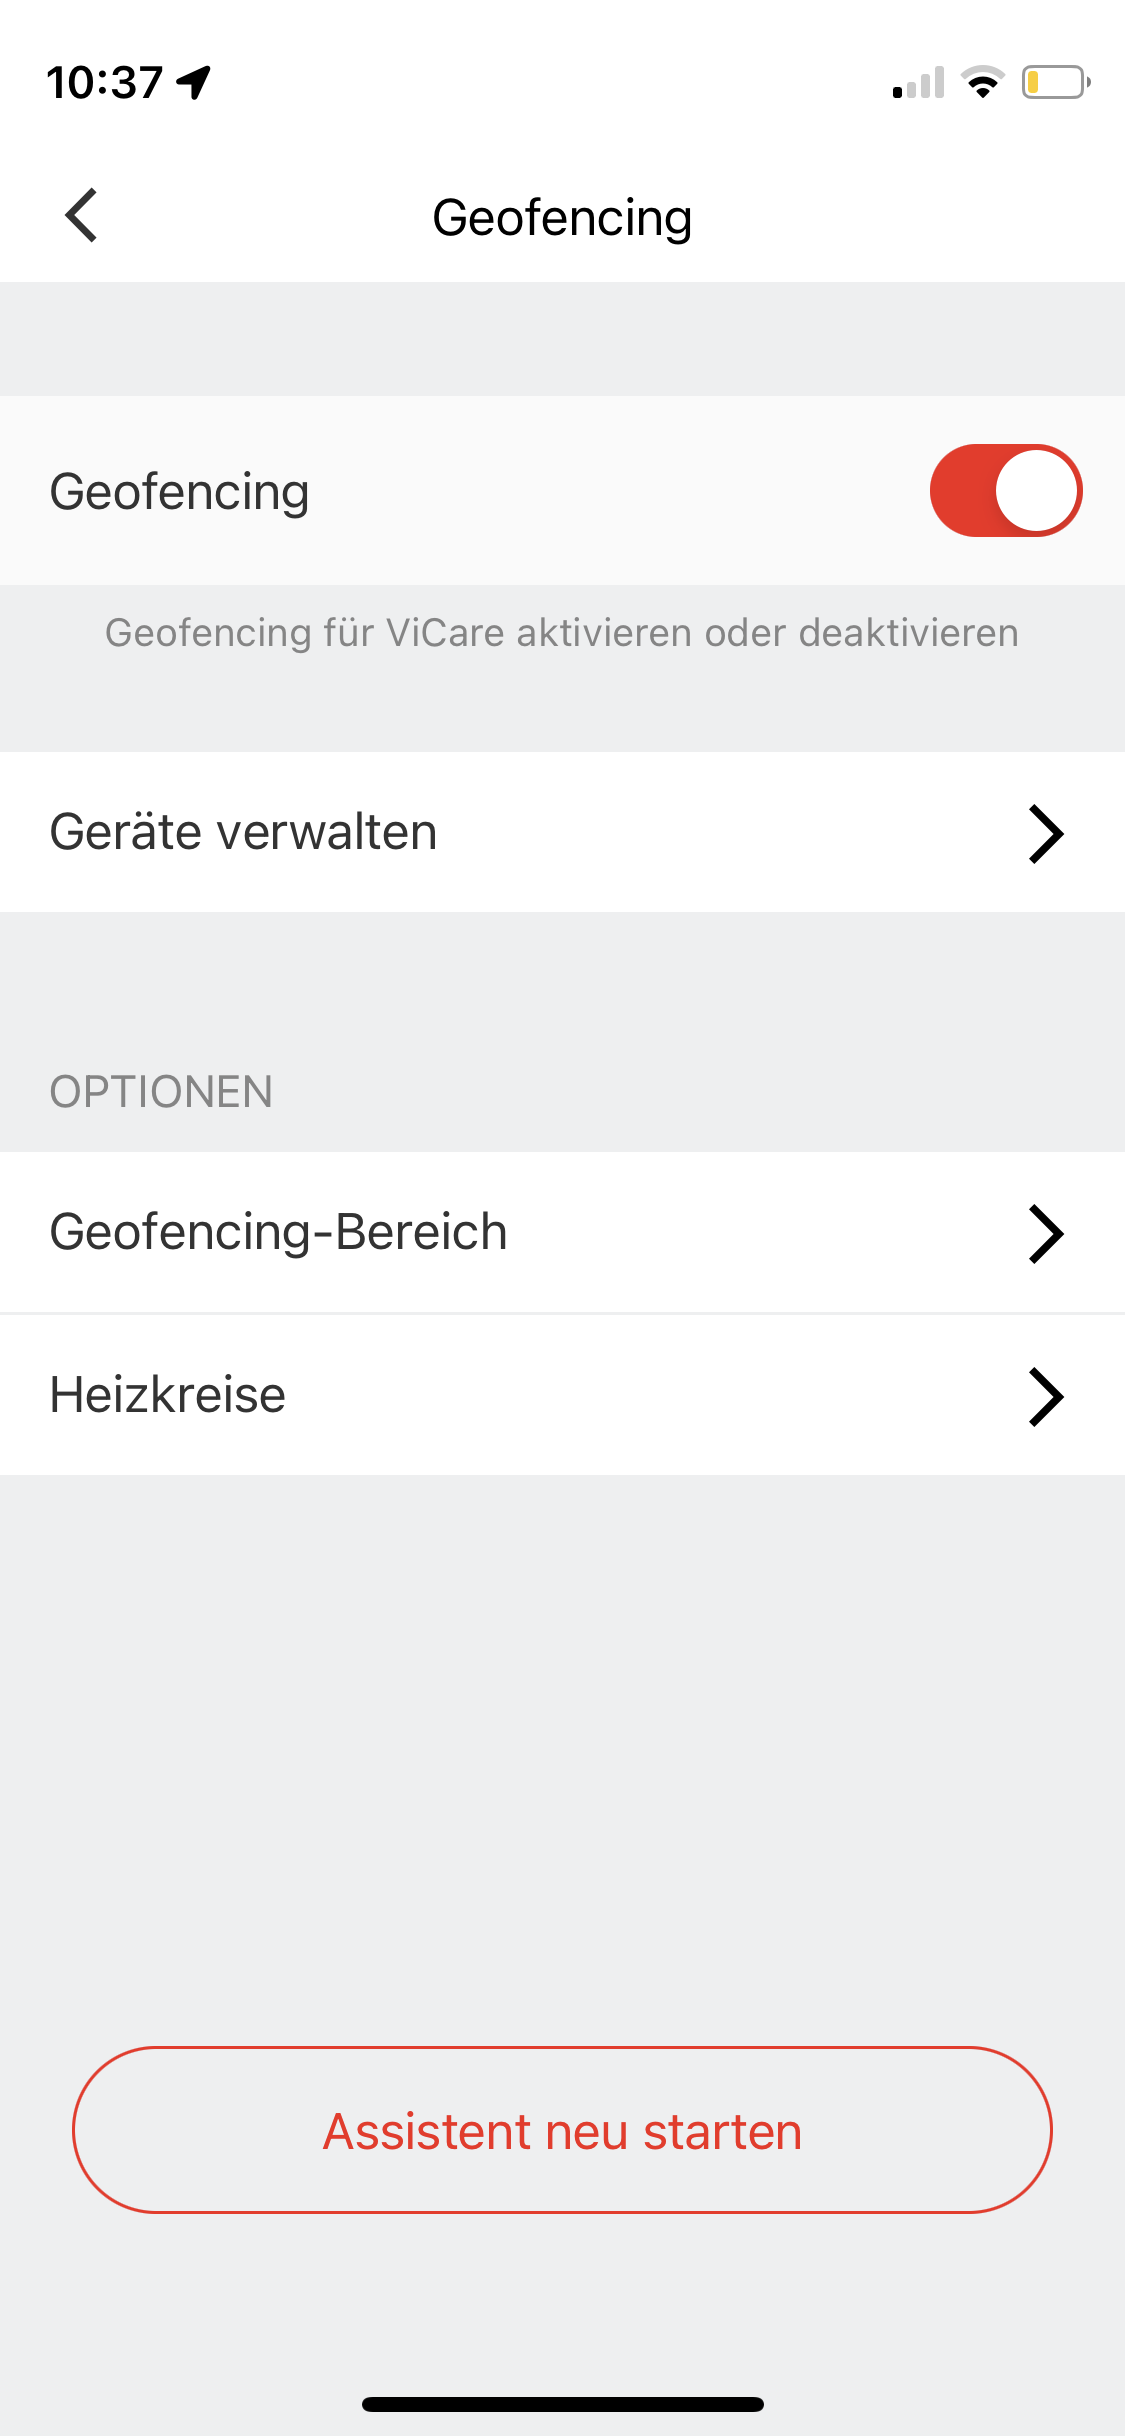Click the Assistent neu starten button
This screenshot has height=2436, width=1125.
point(562,2130)
